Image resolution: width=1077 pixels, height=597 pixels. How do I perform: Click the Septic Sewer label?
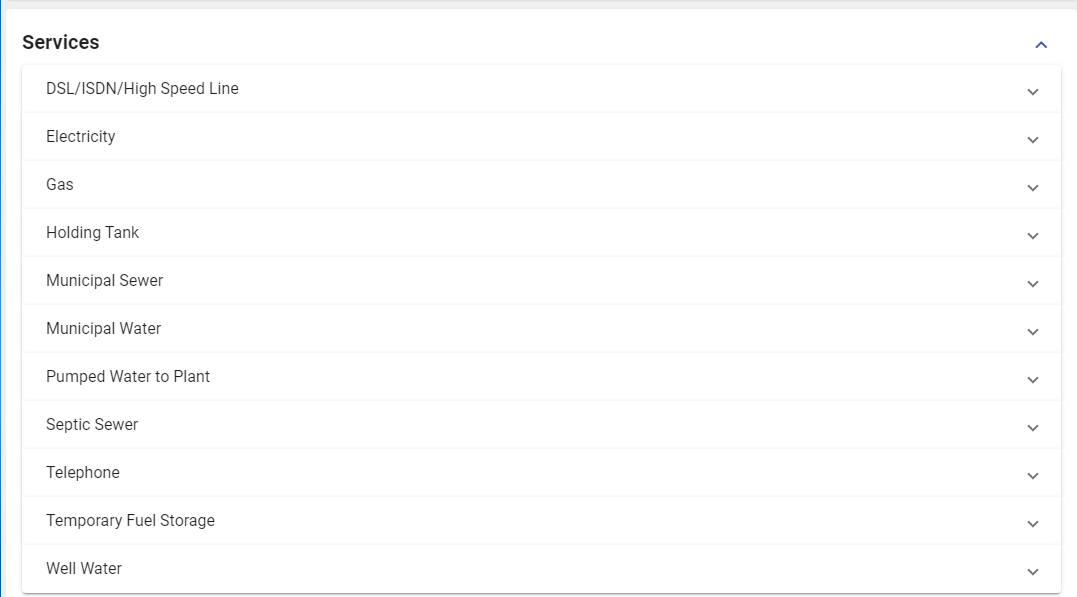[x=92, y=425]
